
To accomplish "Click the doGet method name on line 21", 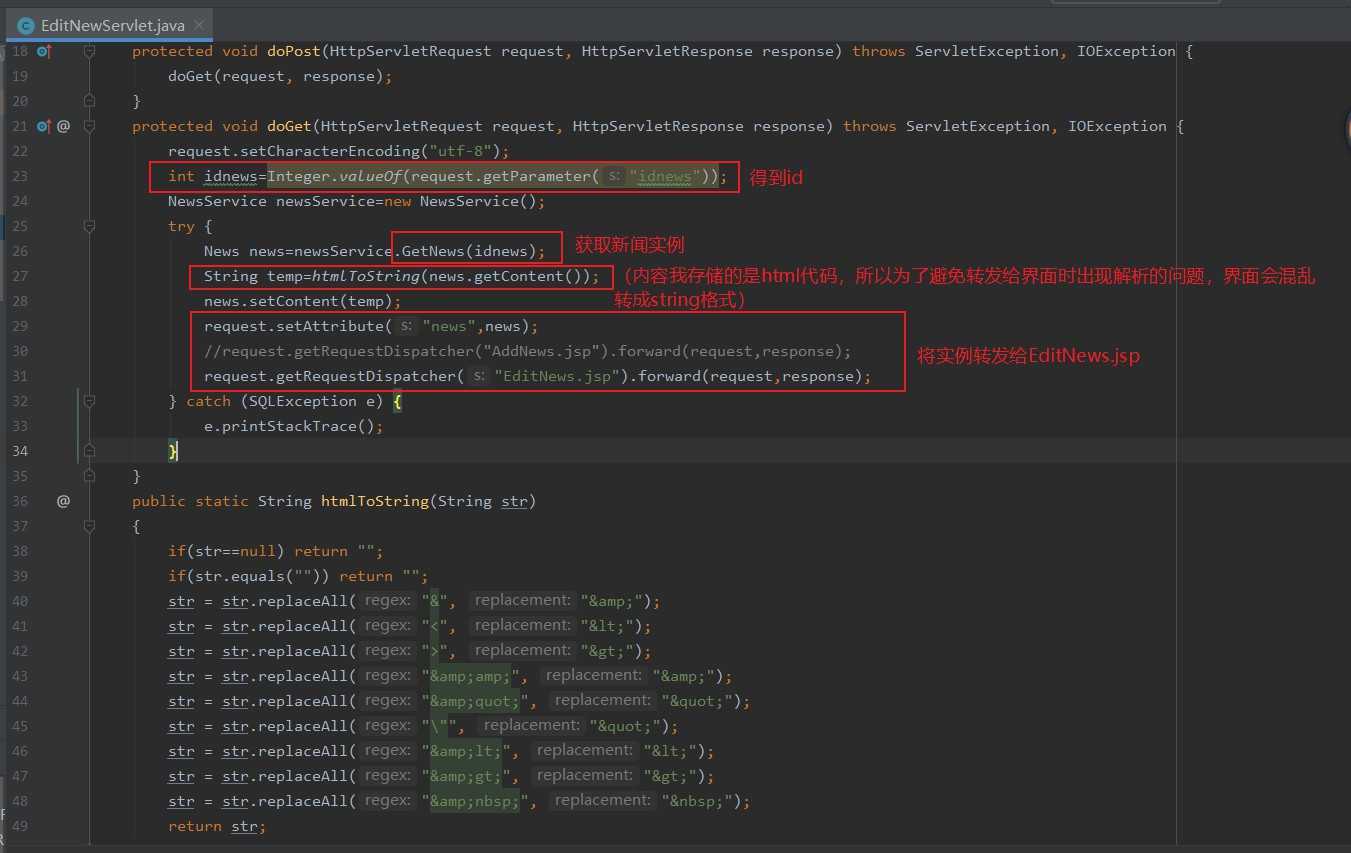I will tap(289, 126).
